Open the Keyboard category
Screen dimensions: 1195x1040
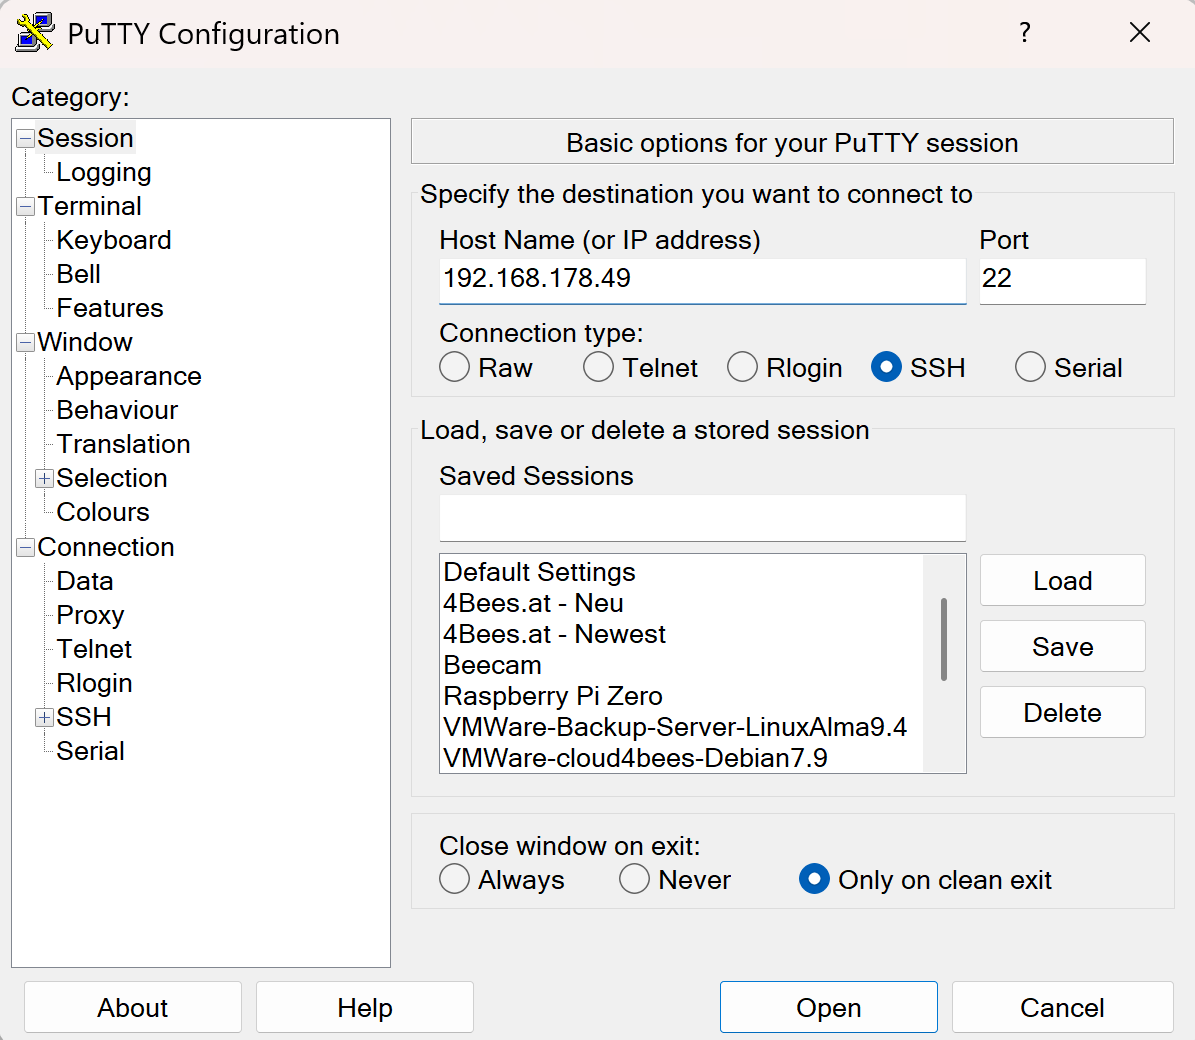pos(114,240)
